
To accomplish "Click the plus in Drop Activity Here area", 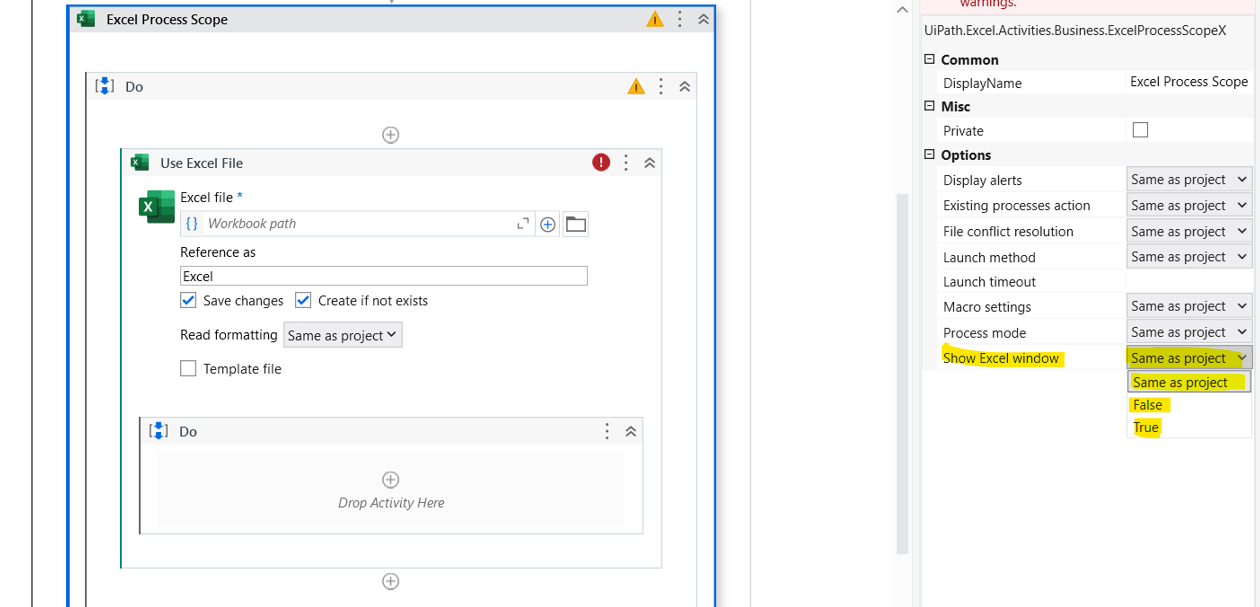I will (391, 480).
